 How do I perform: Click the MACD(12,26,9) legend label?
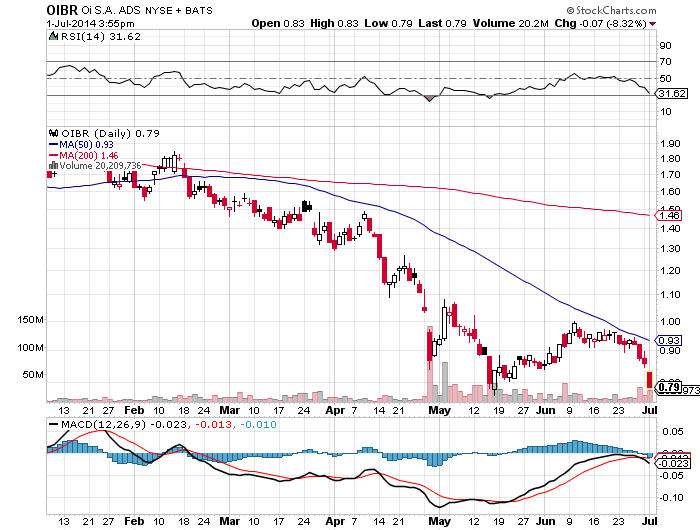(103, 424)
